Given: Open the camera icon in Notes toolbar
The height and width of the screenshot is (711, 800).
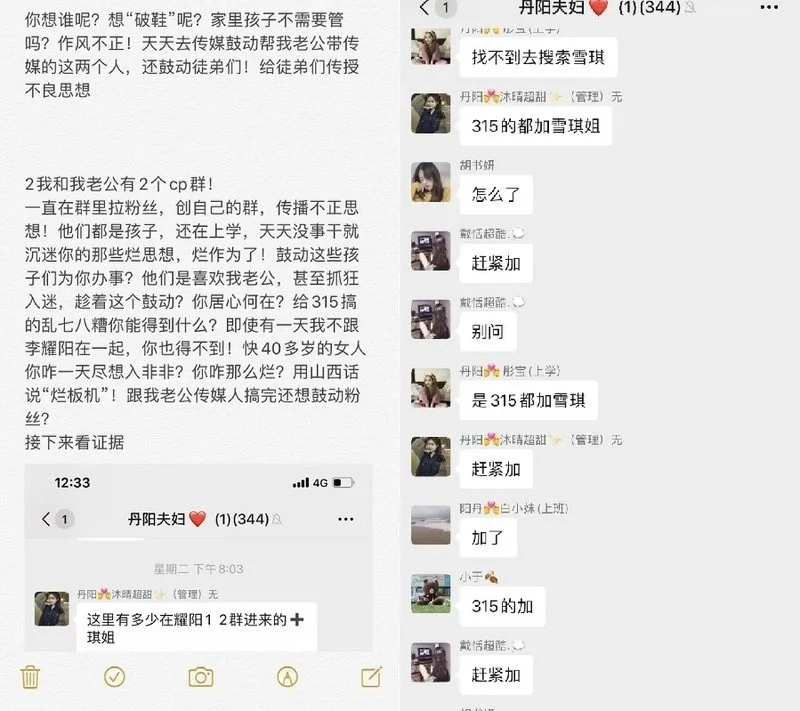Looking at the screenshot, I should pyautogui.click(x=201, y=677).
